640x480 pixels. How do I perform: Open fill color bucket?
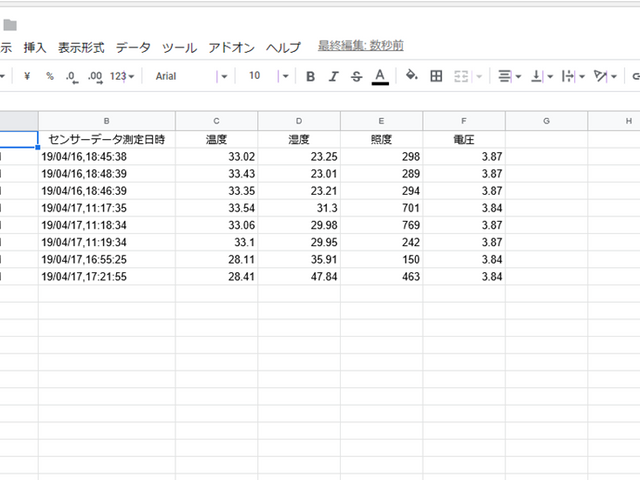(411, 76)
